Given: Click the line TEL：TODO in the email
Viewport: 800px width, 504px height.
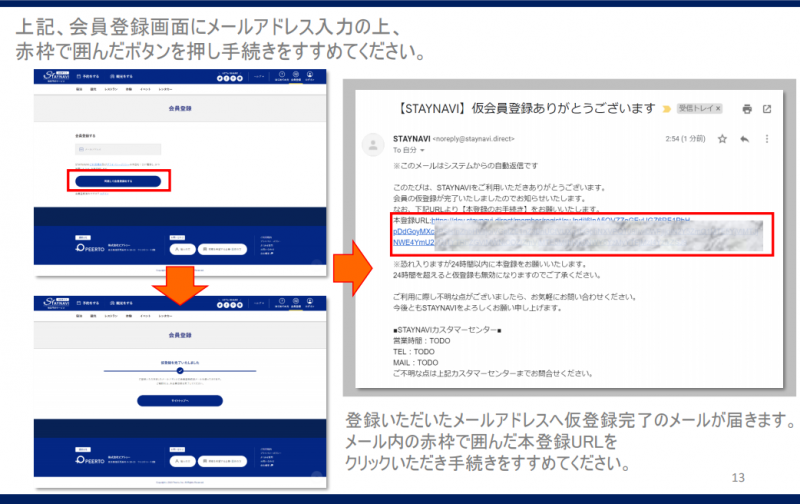Looking at the screenshot, I should click(x=413, y=352).
